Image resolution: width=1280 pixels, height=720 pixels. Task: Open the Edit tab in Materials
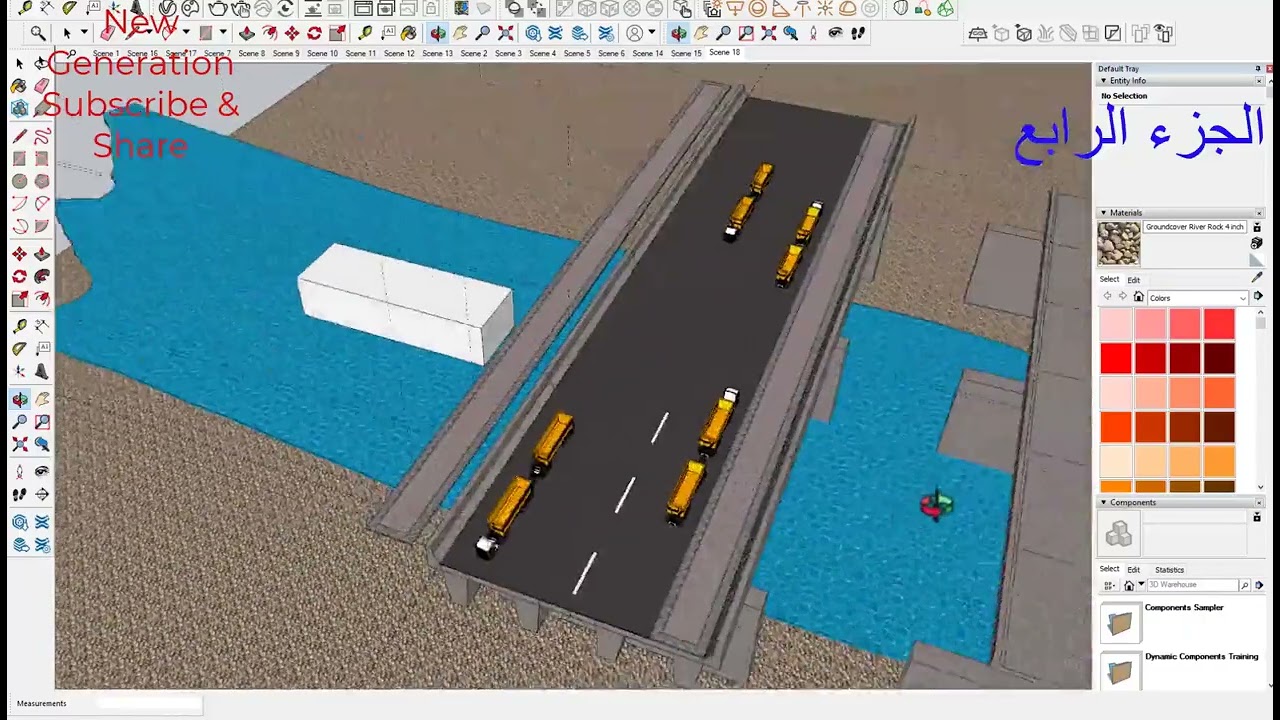click(x=1133, y=280)
